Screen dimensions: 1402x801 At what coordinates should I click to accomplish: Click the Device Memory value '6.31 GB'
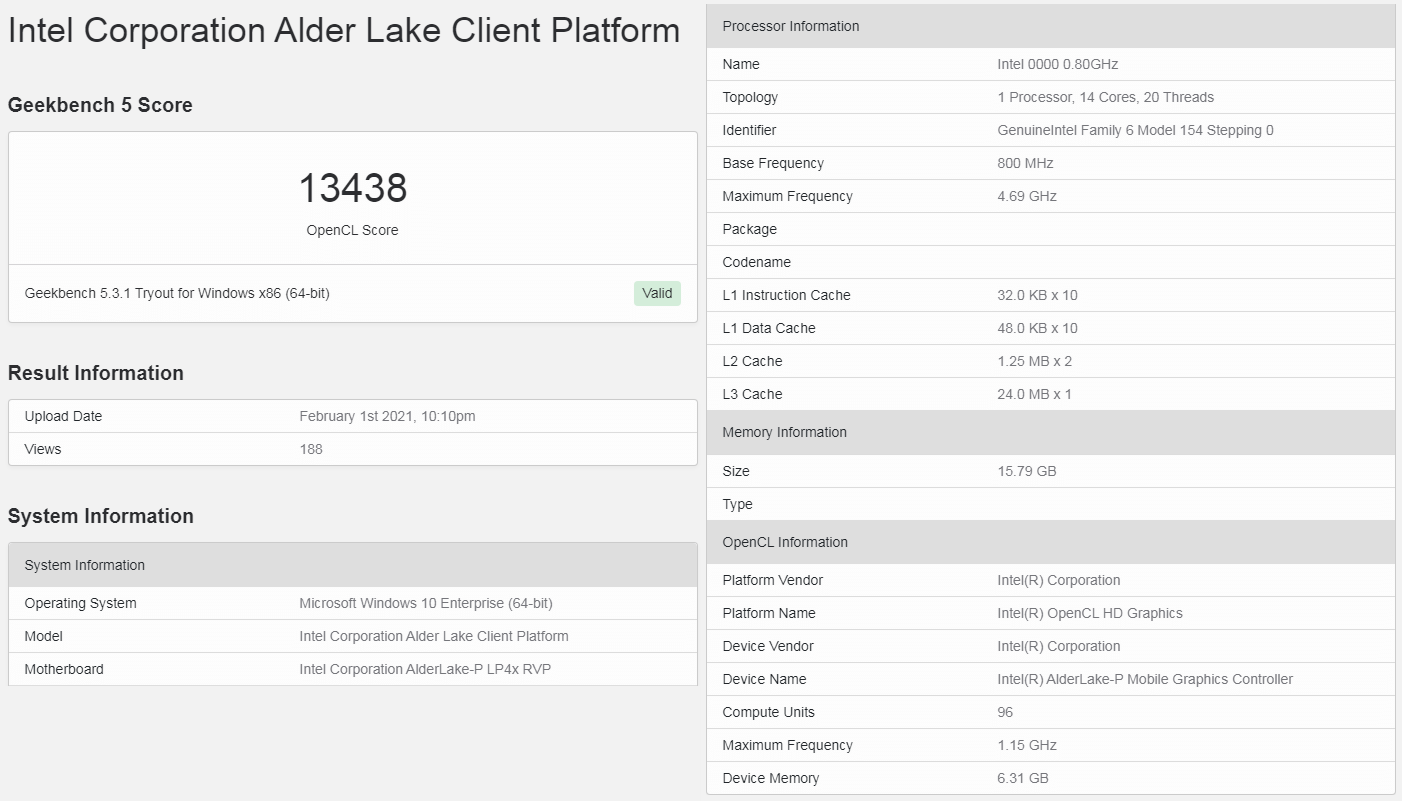tap(1023, 778)
